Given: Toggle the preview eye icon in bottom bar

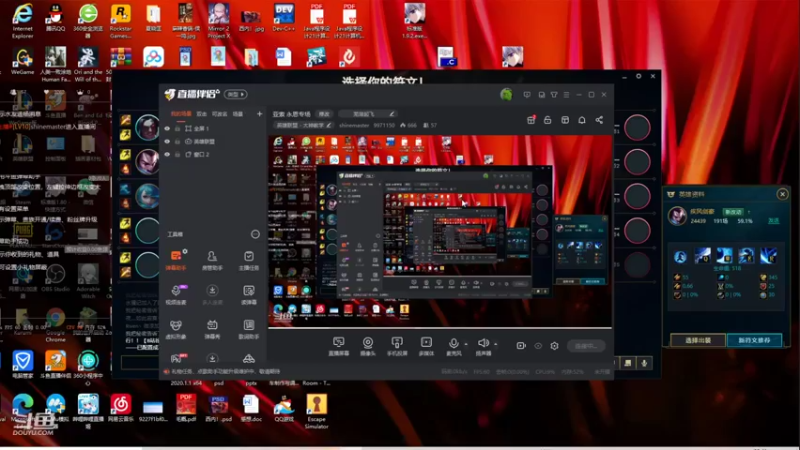Looking at the screenshot, I should (x=538, y=345).
